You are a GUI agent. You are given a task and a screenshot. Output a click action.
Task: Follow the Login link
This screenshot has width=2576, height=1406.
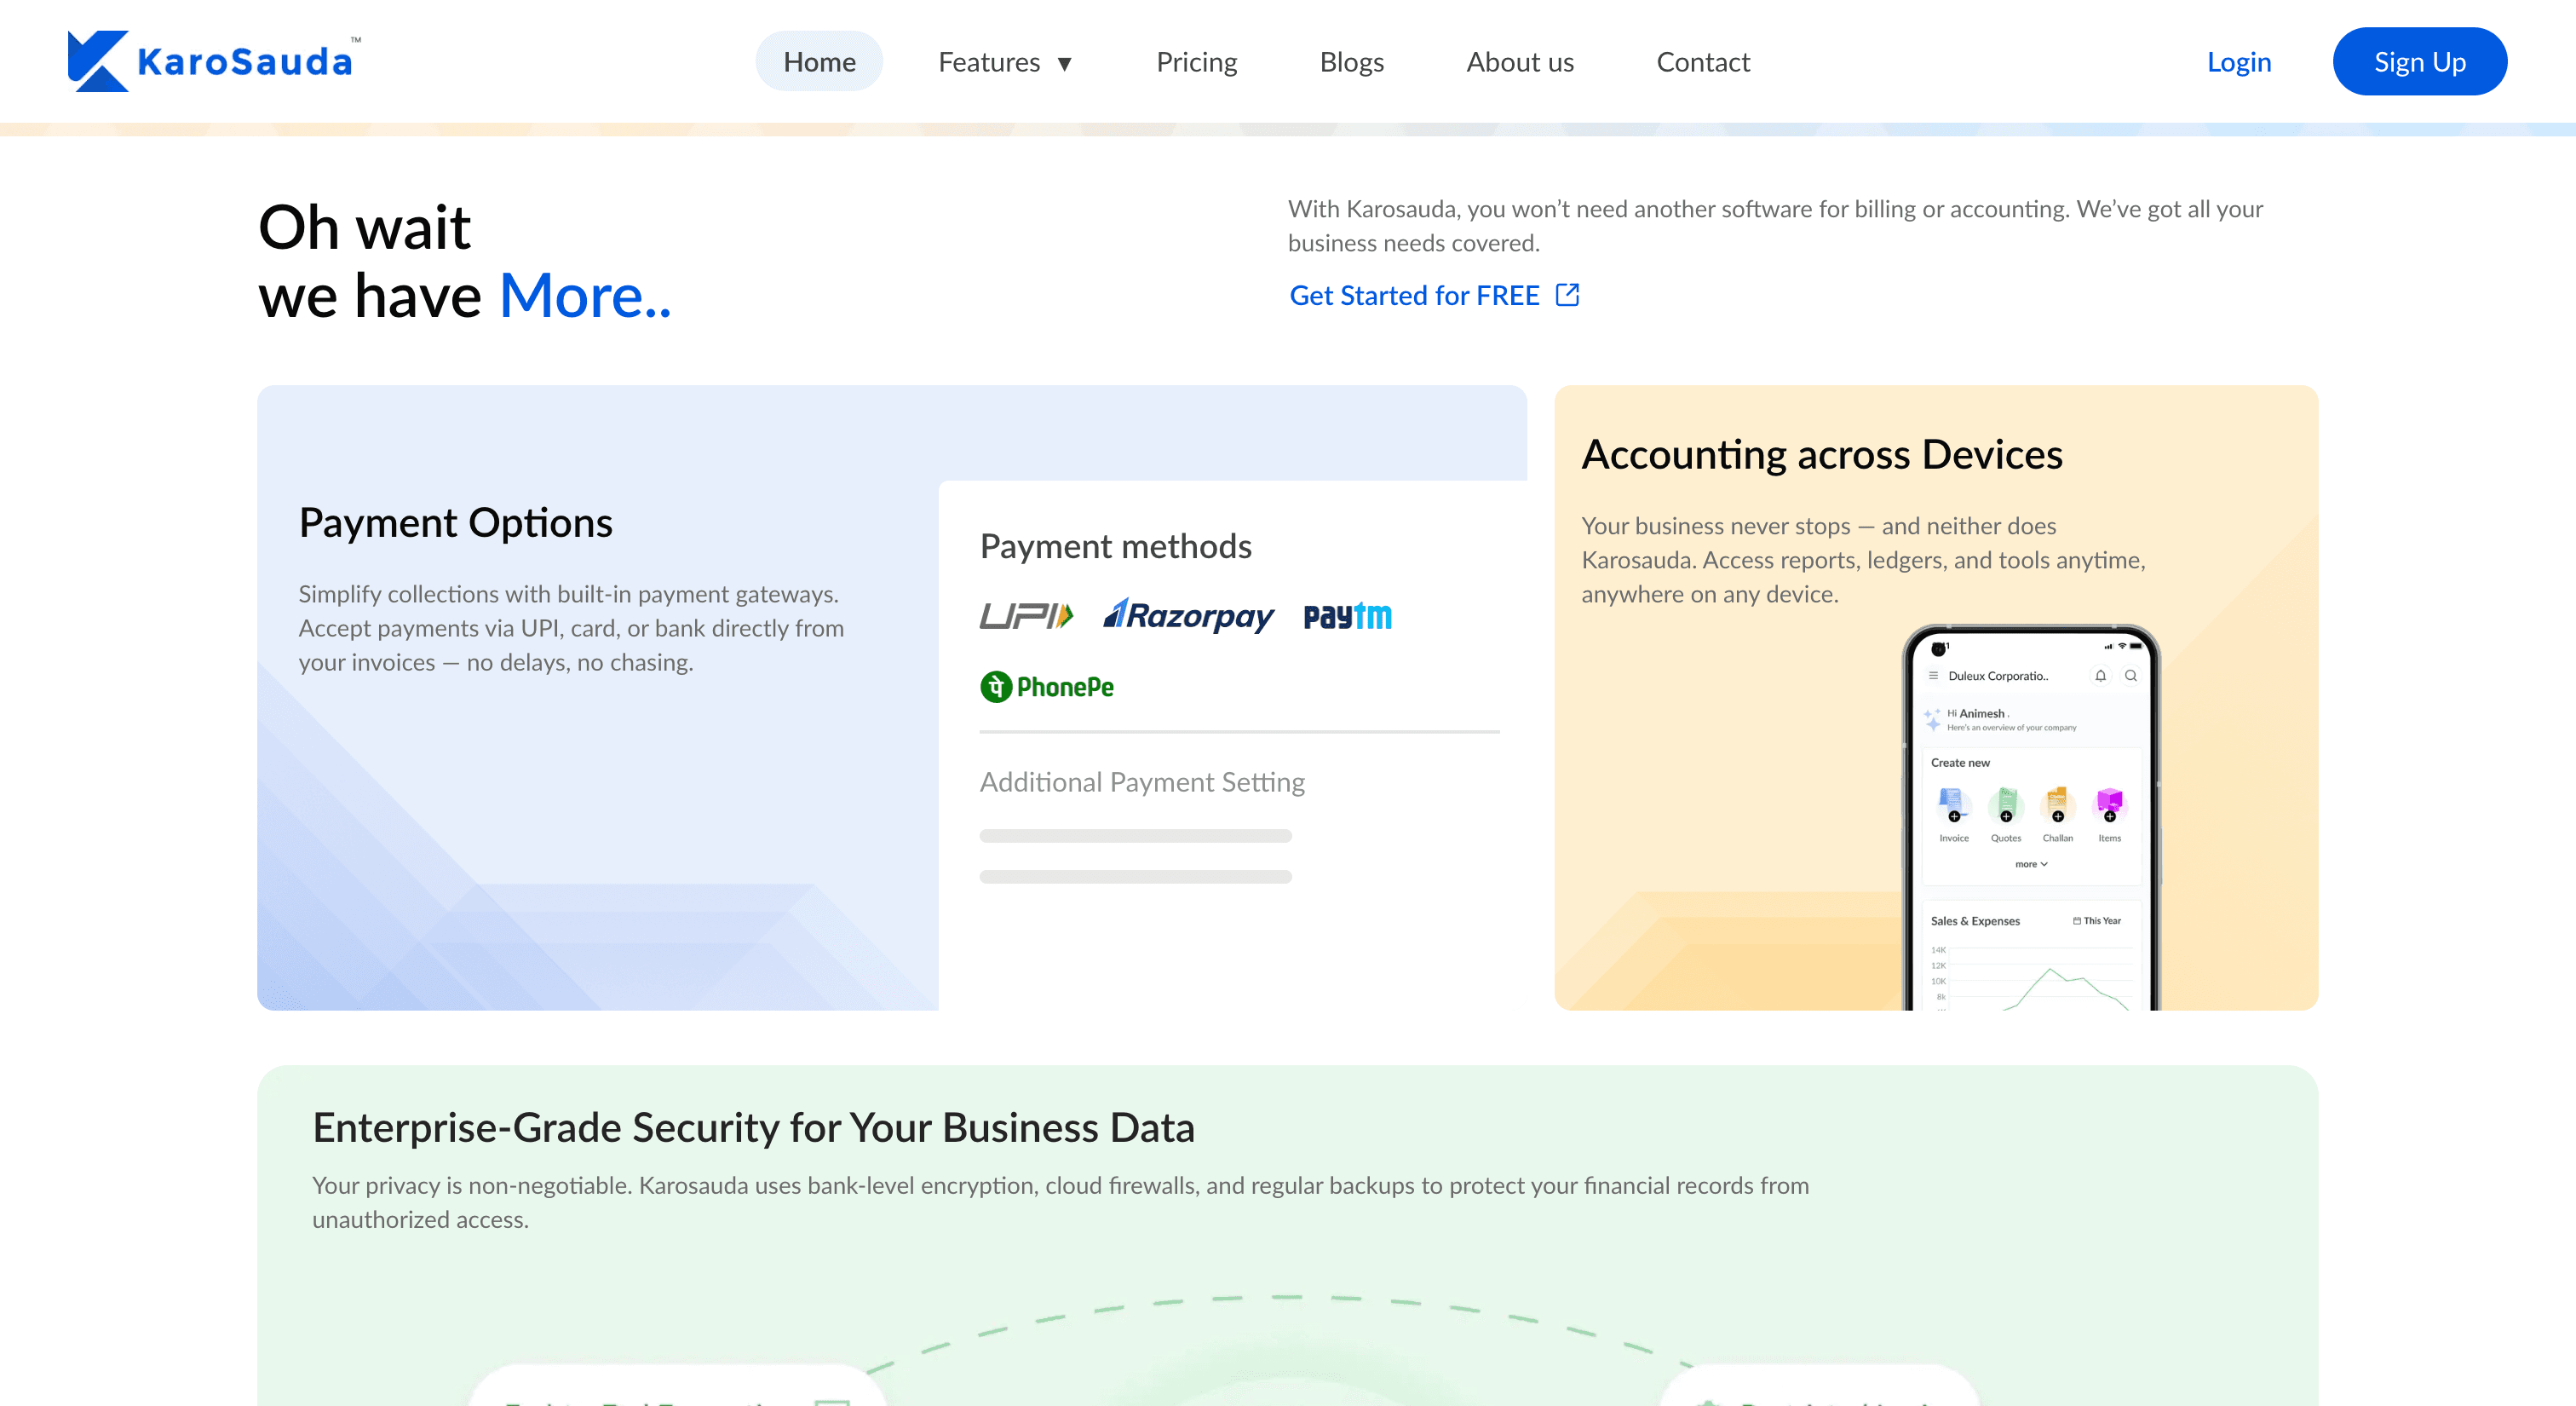(x=2238, y=62)
